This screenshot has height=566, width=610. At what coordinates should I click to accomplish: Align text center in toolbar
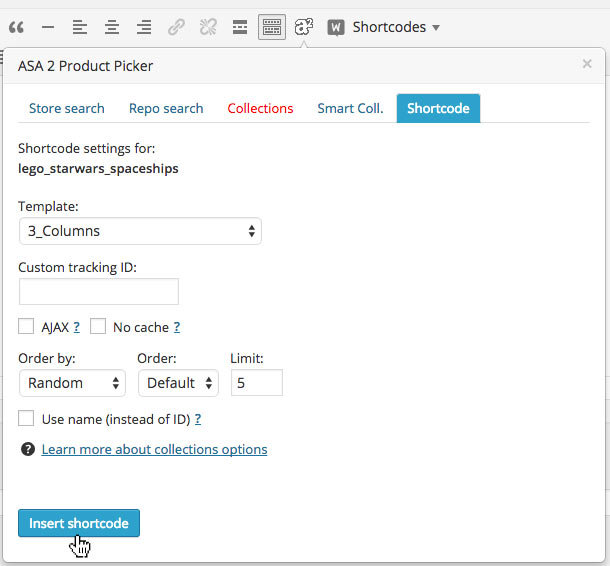(x=112, y=27)
